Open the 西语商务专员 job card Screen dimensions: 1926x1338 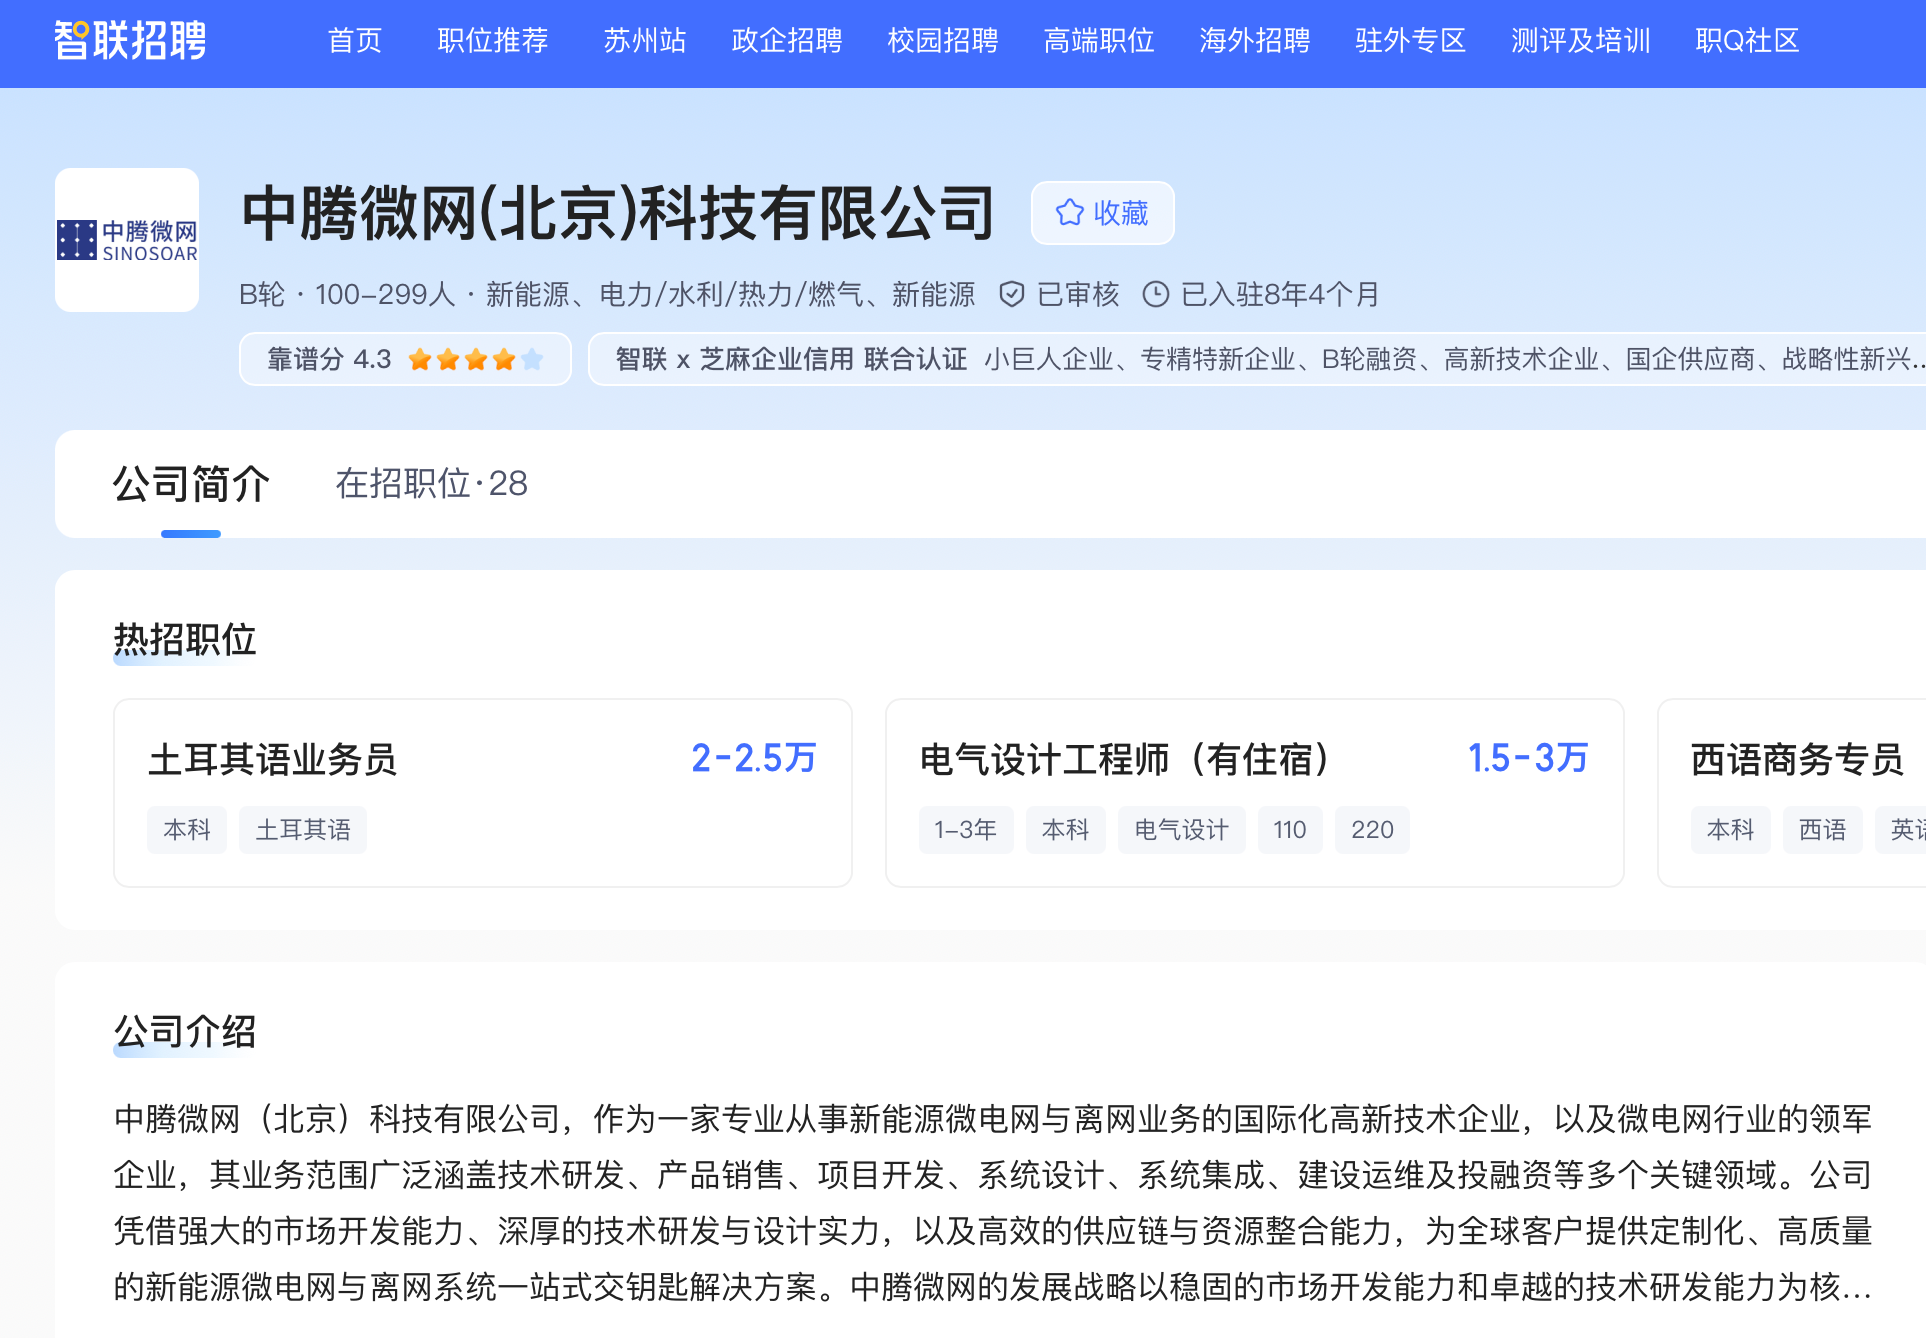tap(1796, 759)
